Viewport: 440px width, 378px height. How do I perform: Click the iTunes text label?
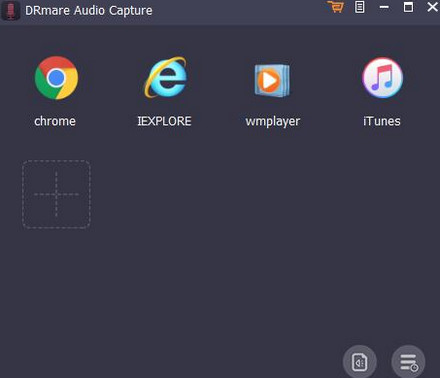tap(382, 121)
